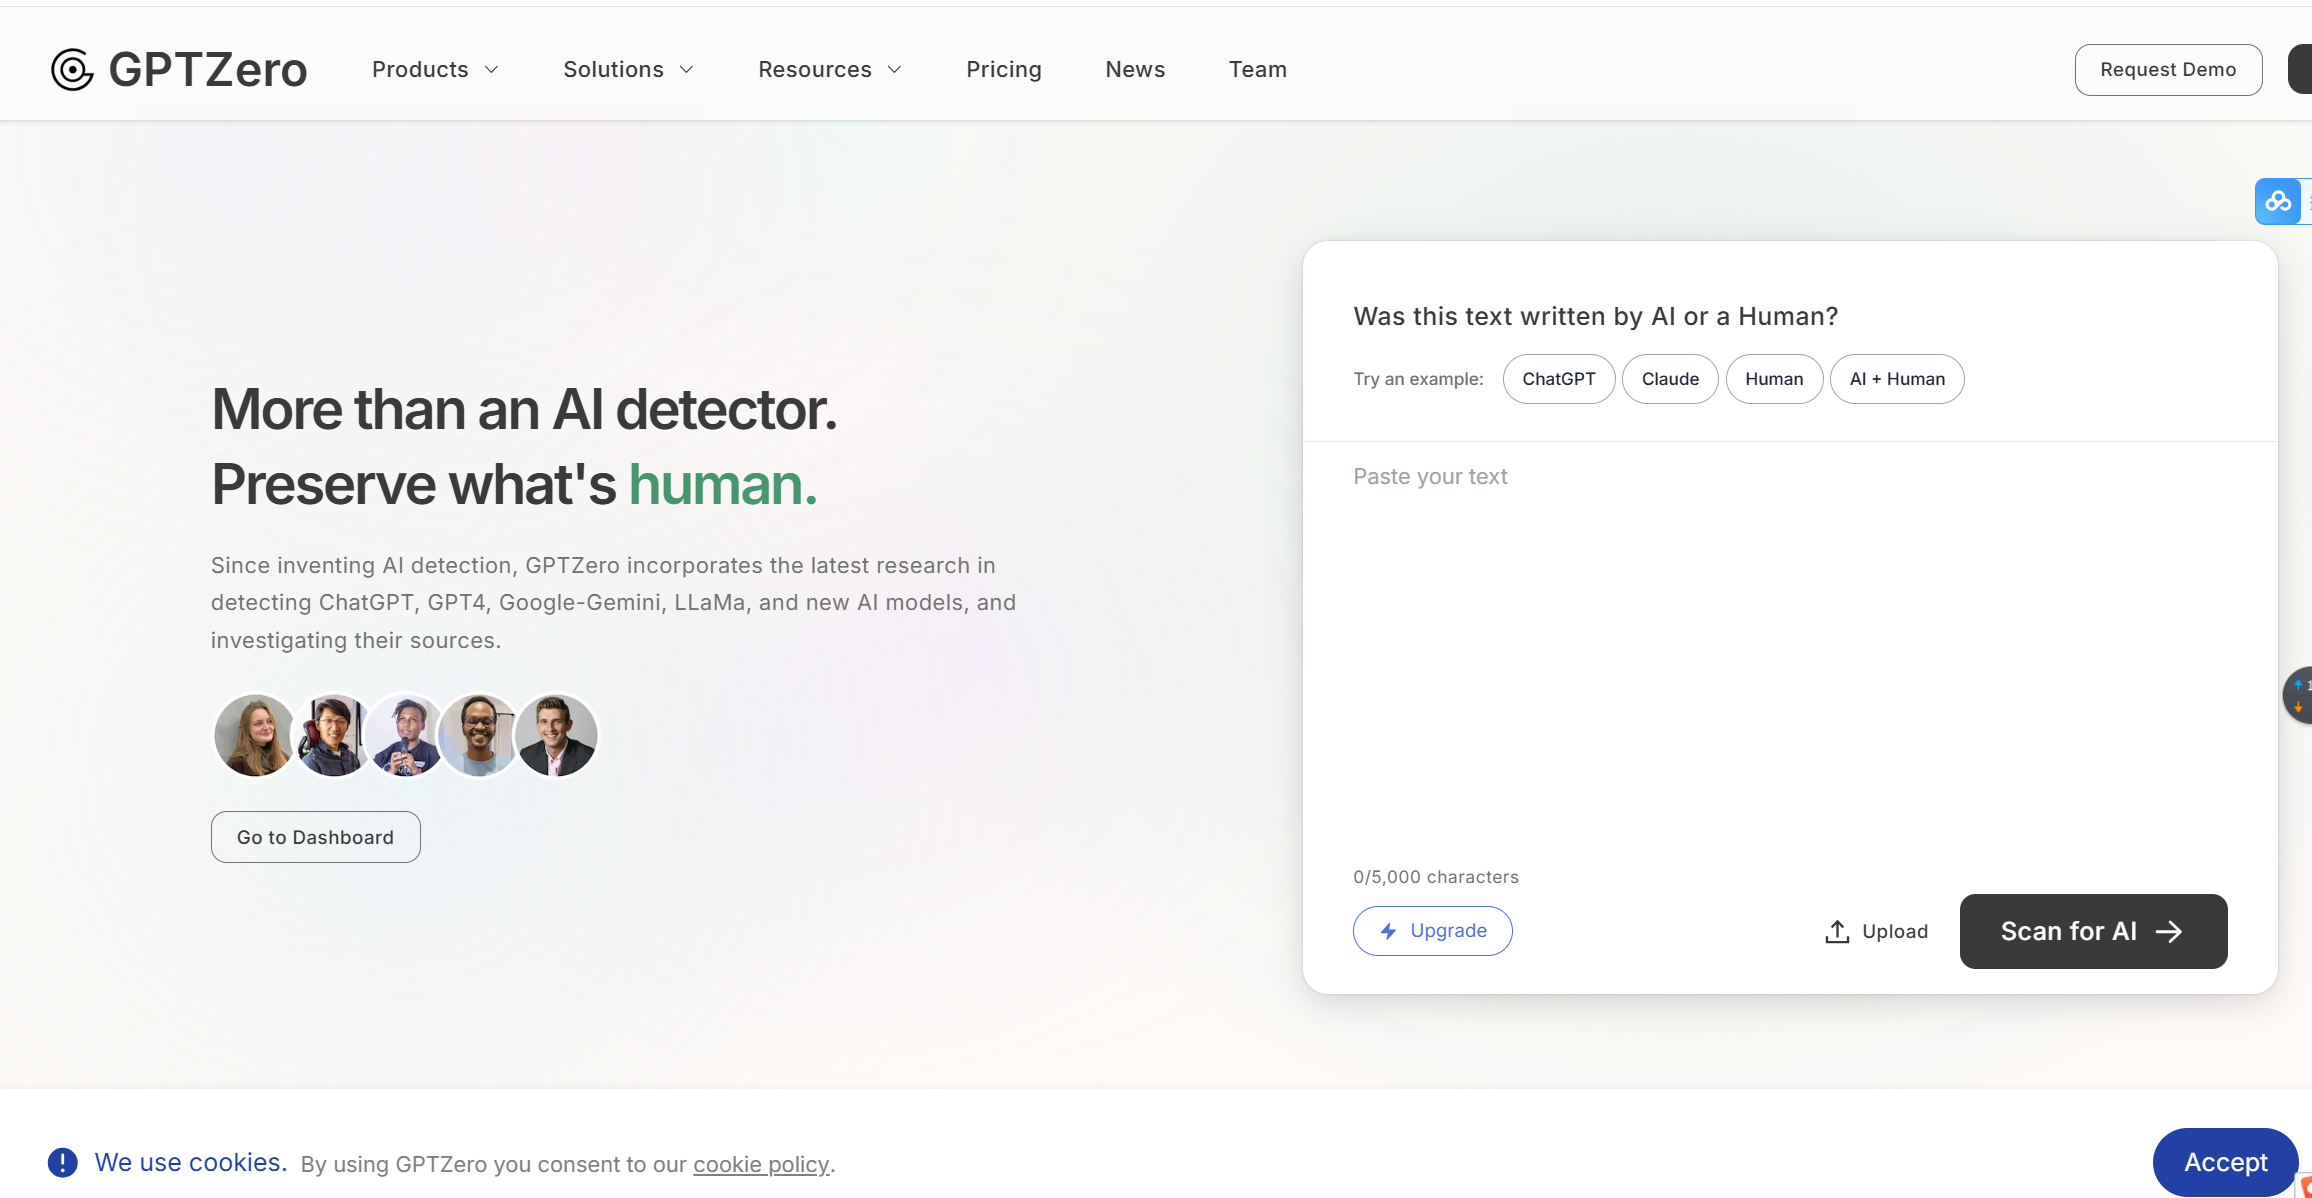Select the ChatGPT example text

pos(1558,379)
